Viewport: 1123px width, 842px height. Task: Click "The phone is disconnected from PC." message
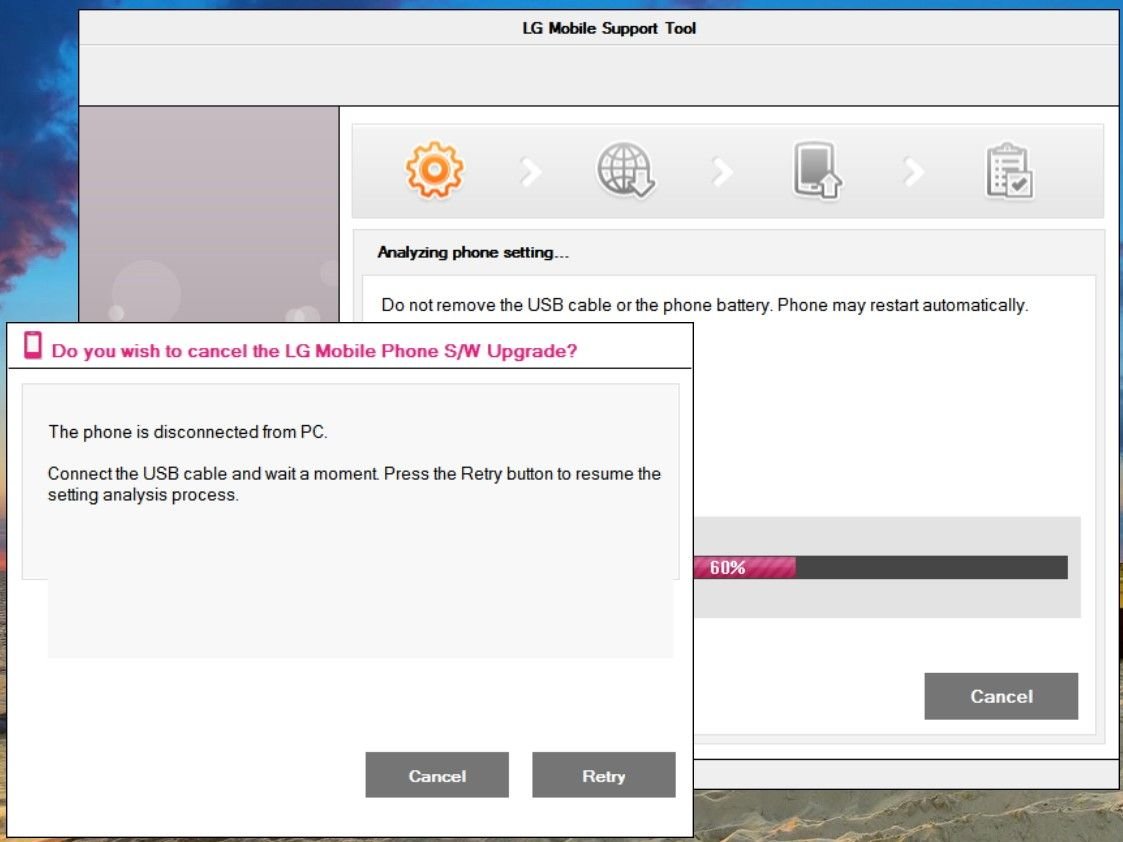pos(188,432)
